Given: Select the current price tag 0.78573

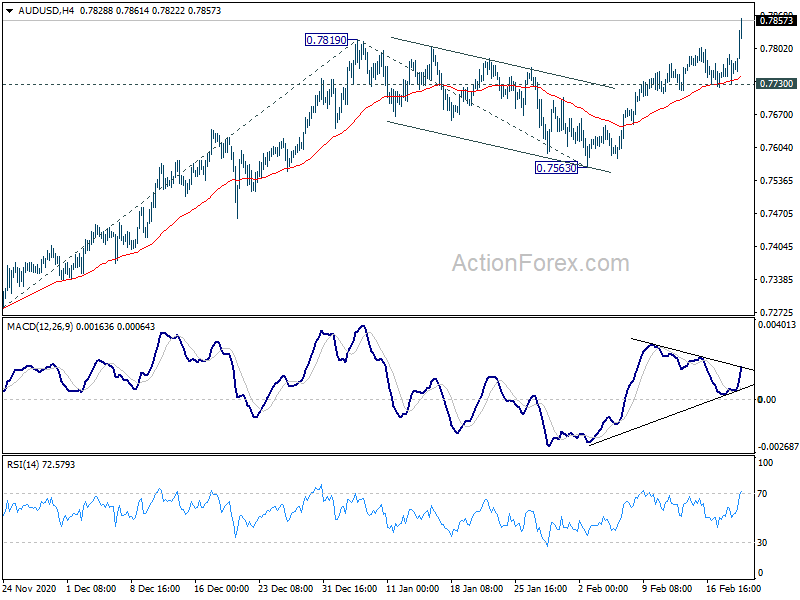Looking at the screenshot, I should [776, 20].
